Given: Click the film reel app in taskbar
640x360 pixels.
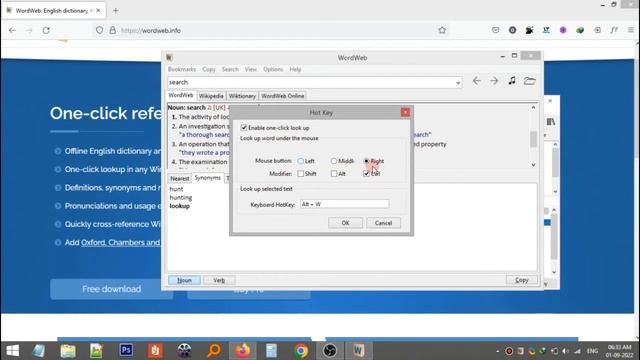Looking at the screenshot, I should (184, 350).
